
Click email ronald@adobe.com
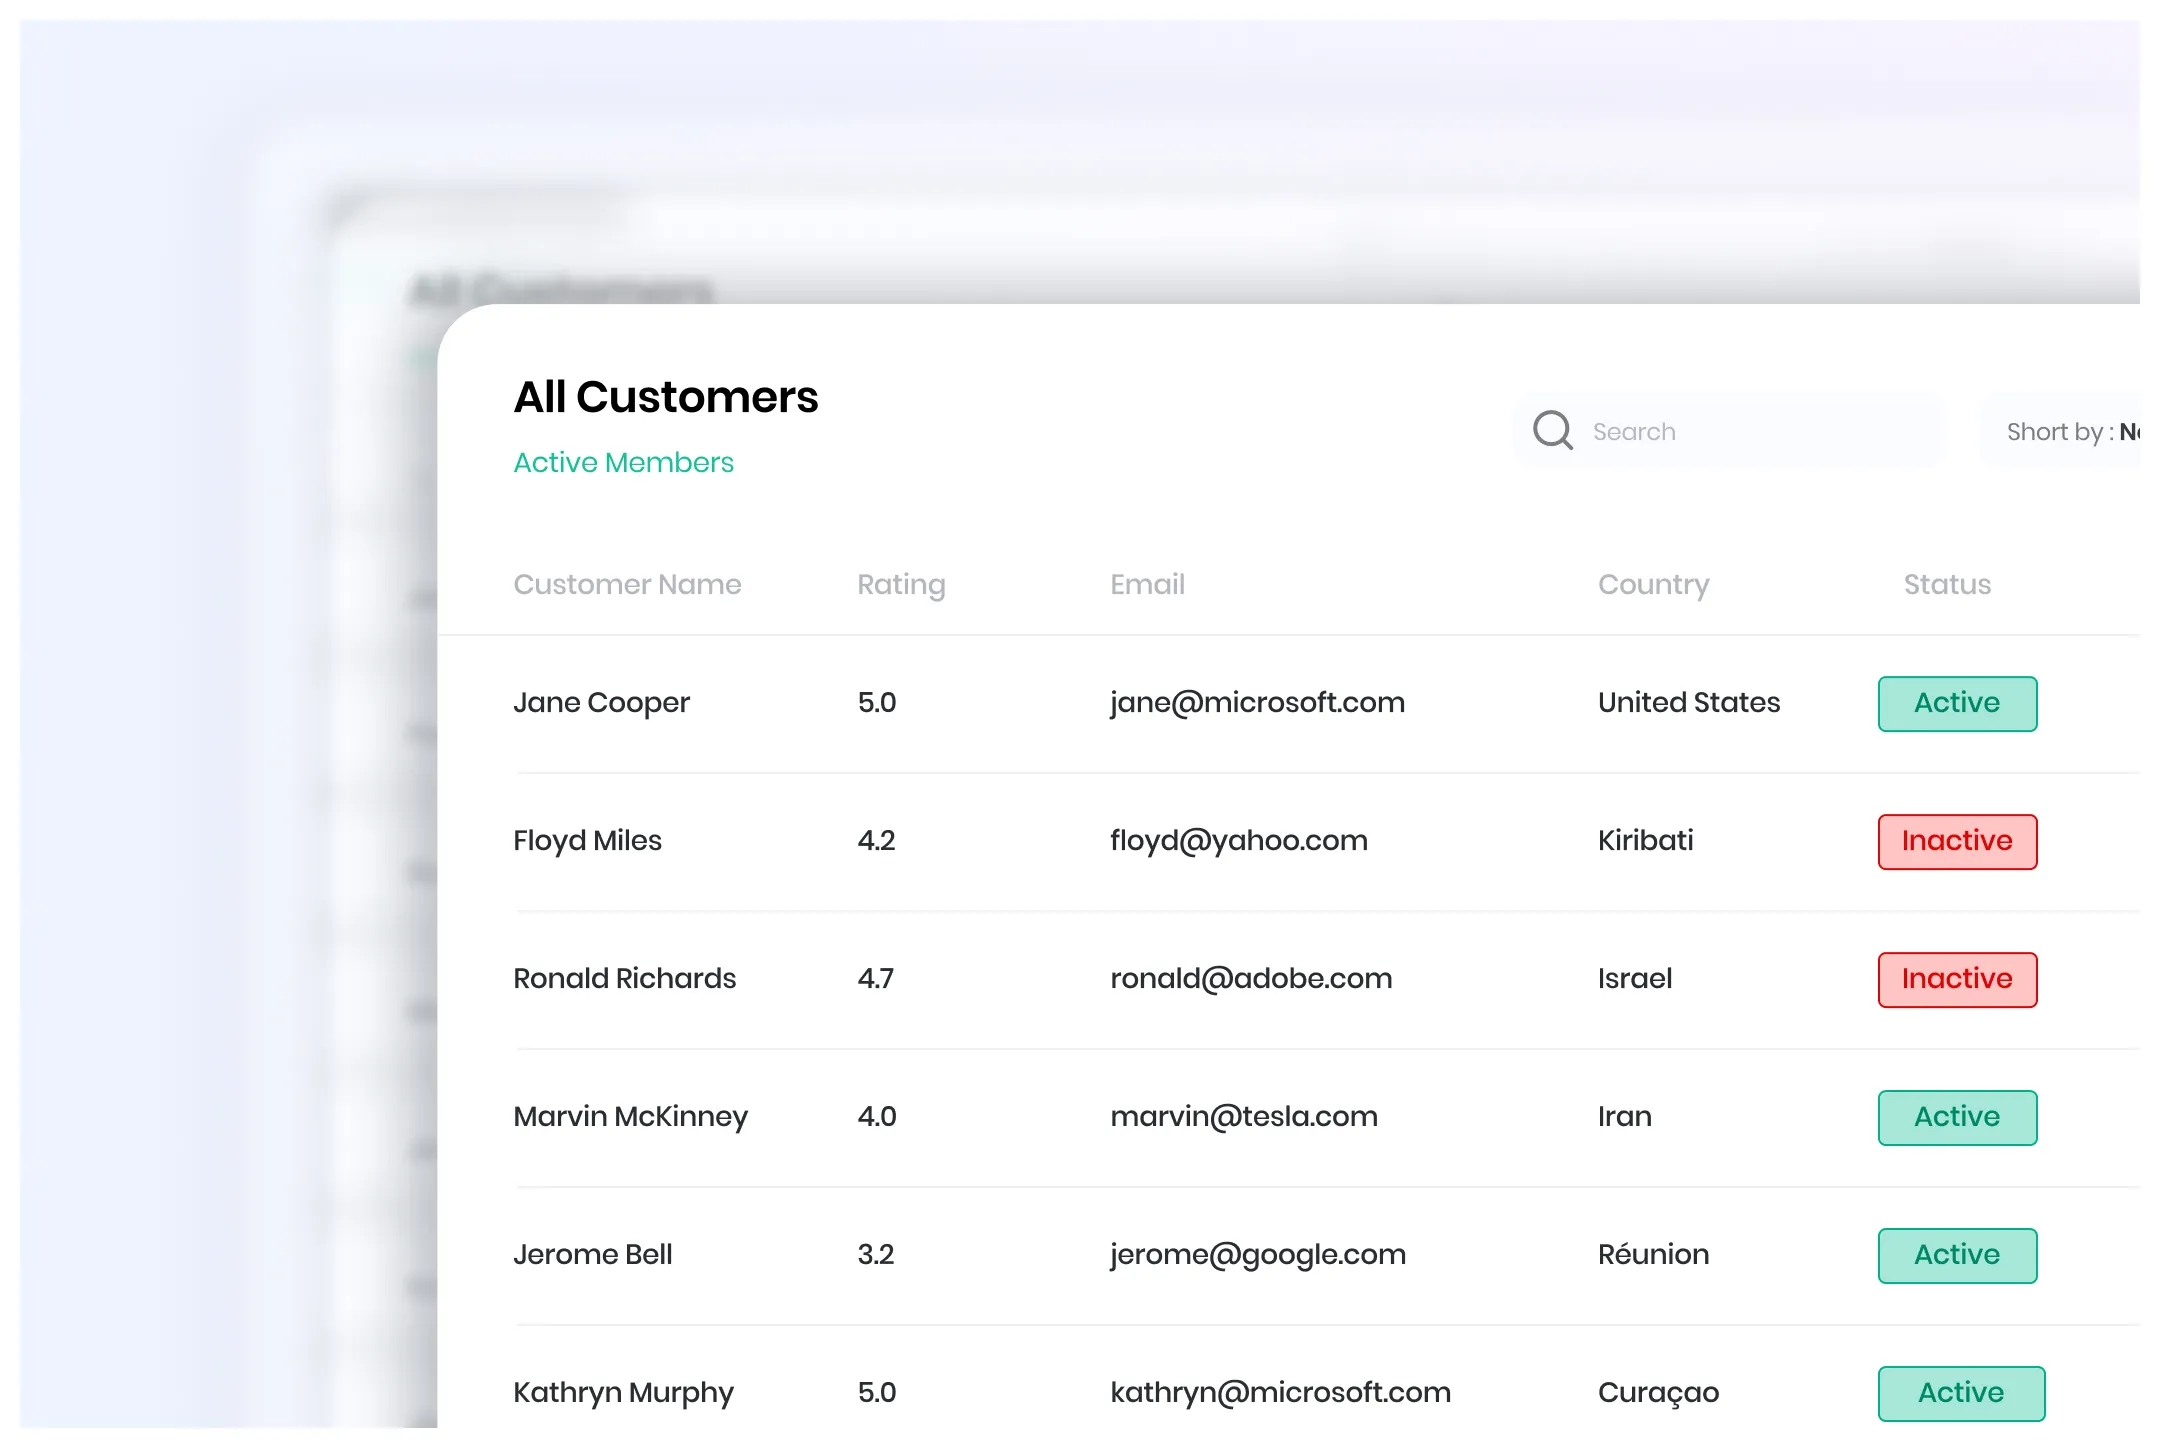1251,978
